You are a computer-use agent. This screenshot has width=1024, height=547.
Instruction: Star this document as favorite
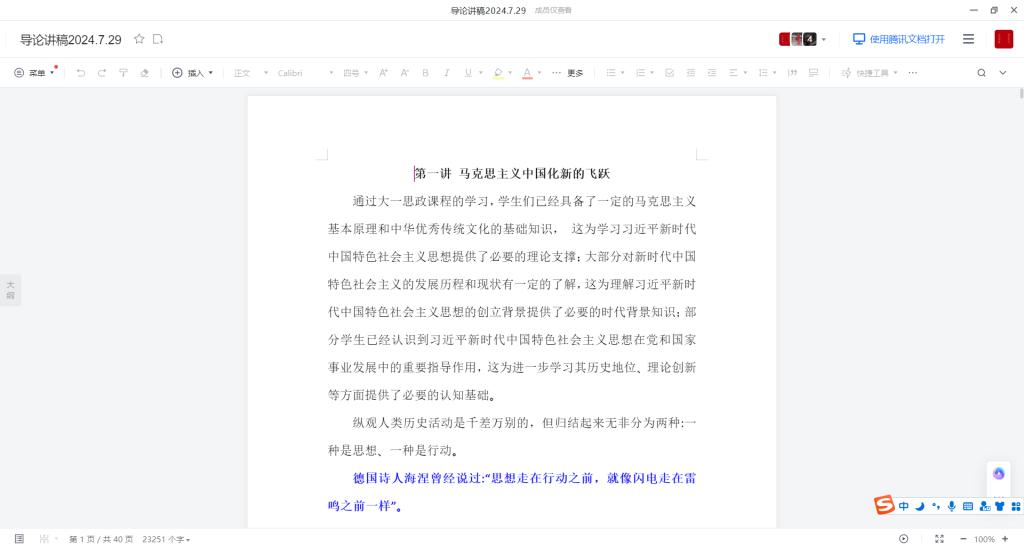(x=139, y=39)
